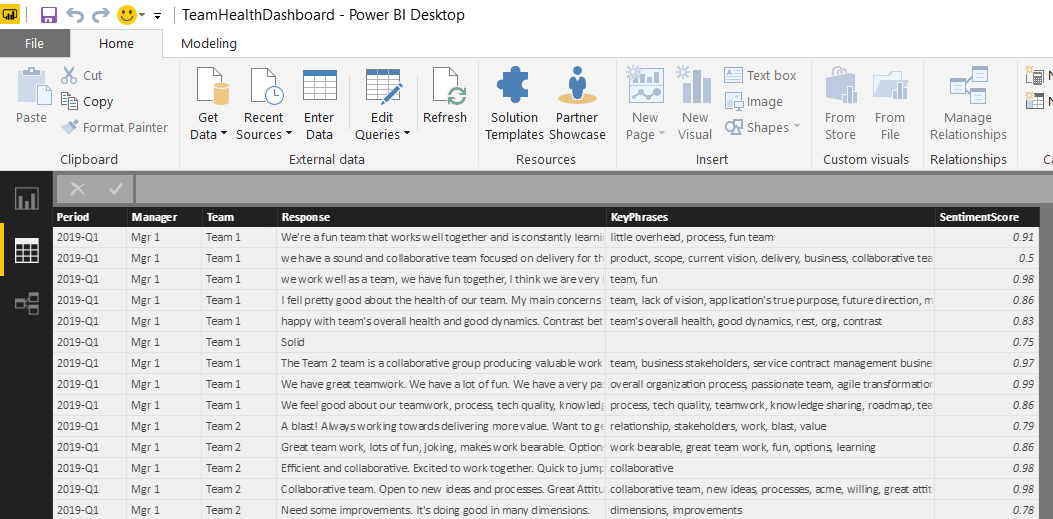Click the Power BI logo icon
This screenshot has width=1053, height=519.
tap(11, 14)
